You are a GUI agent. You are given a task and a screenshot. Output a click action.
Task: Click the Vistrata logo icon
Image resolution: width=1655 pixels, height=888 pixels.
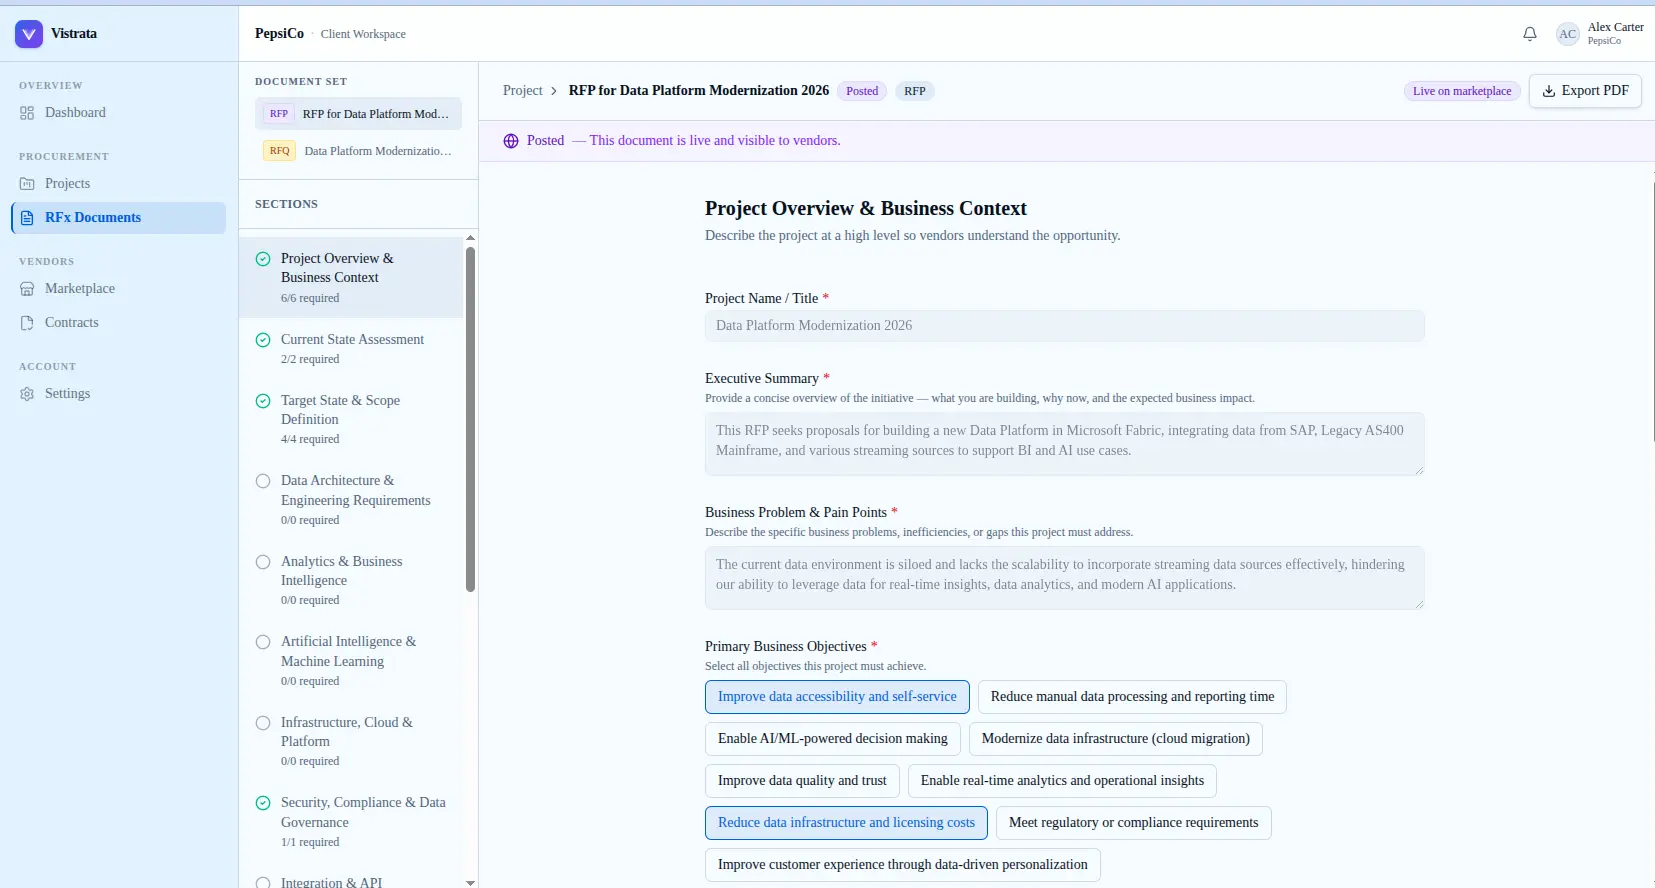[29, 34]
